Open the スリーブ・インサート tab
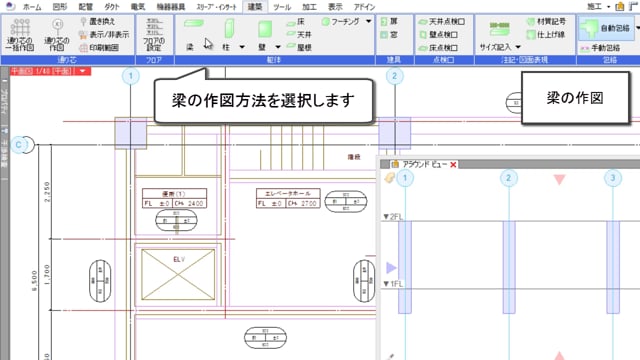The image size is (640, 360). click(x=216, y=7)
